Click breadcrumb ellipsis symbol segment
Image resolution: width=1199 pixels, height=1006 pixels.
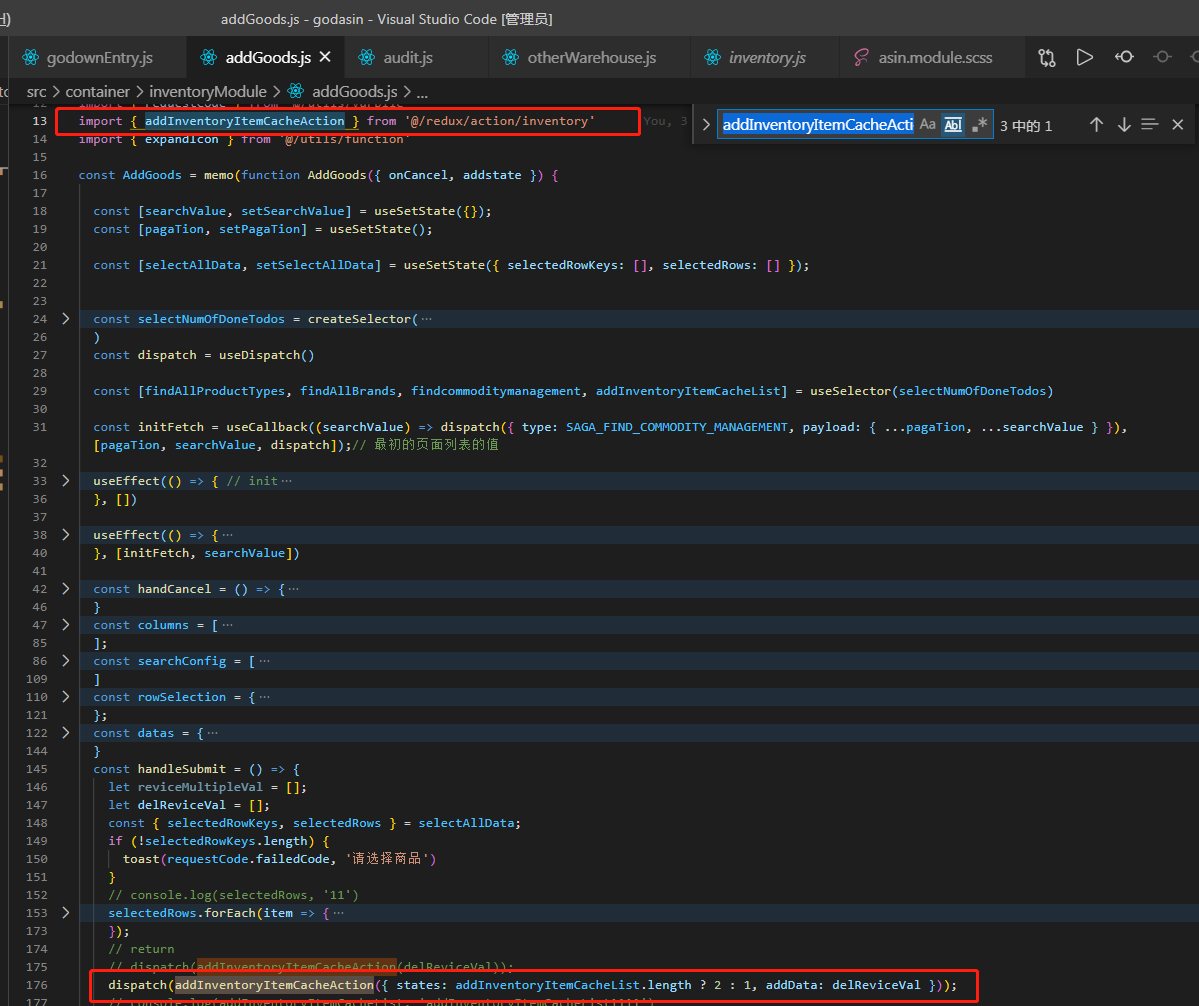point(422,93)
